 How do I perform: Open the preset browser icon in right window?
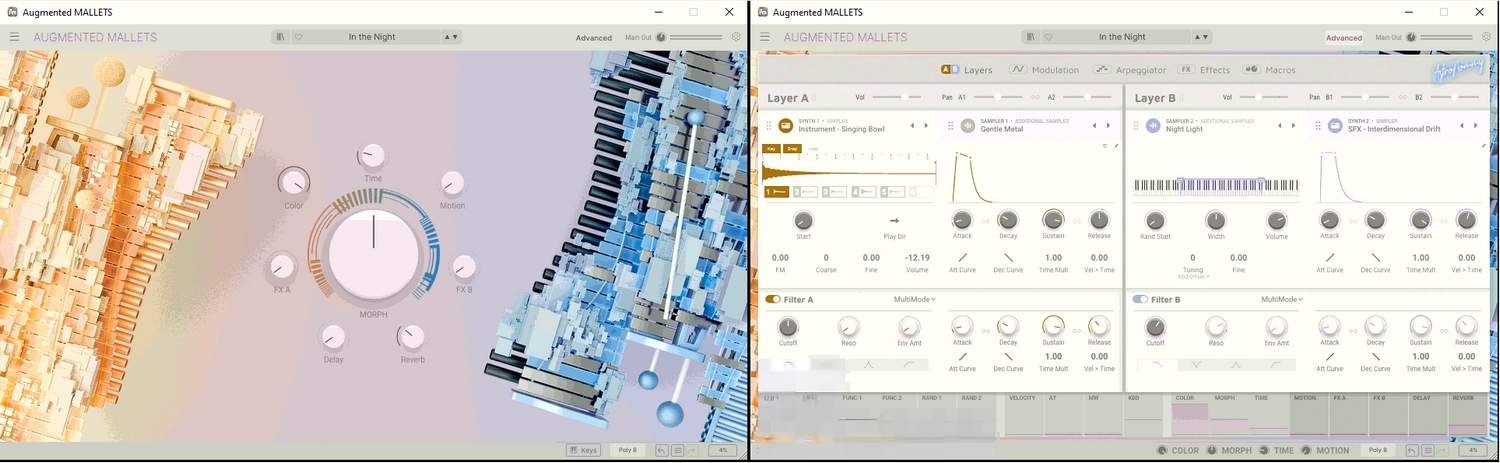coord(1032,37)
